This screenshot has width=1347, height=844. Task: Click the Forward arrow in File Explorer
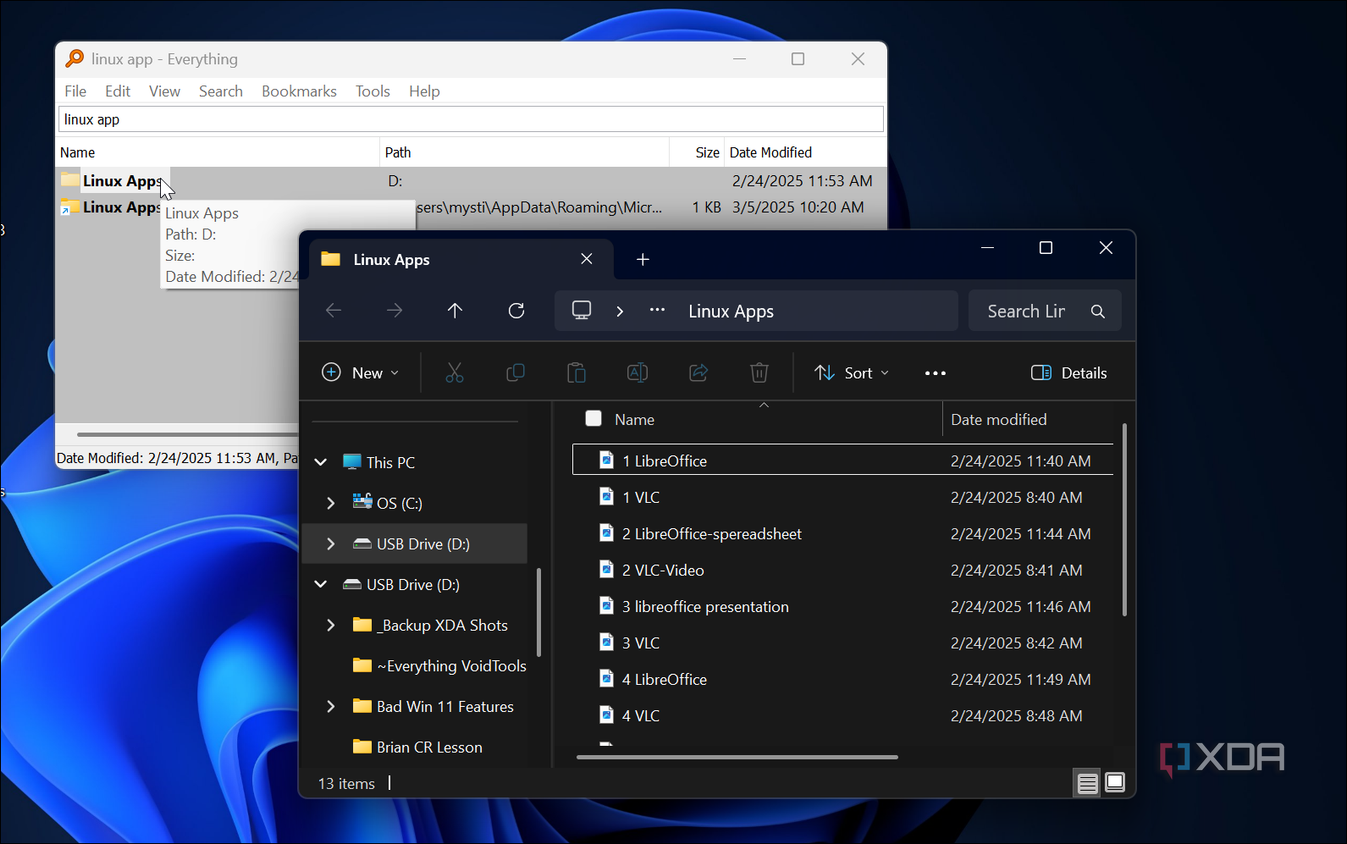pos(395,311)
